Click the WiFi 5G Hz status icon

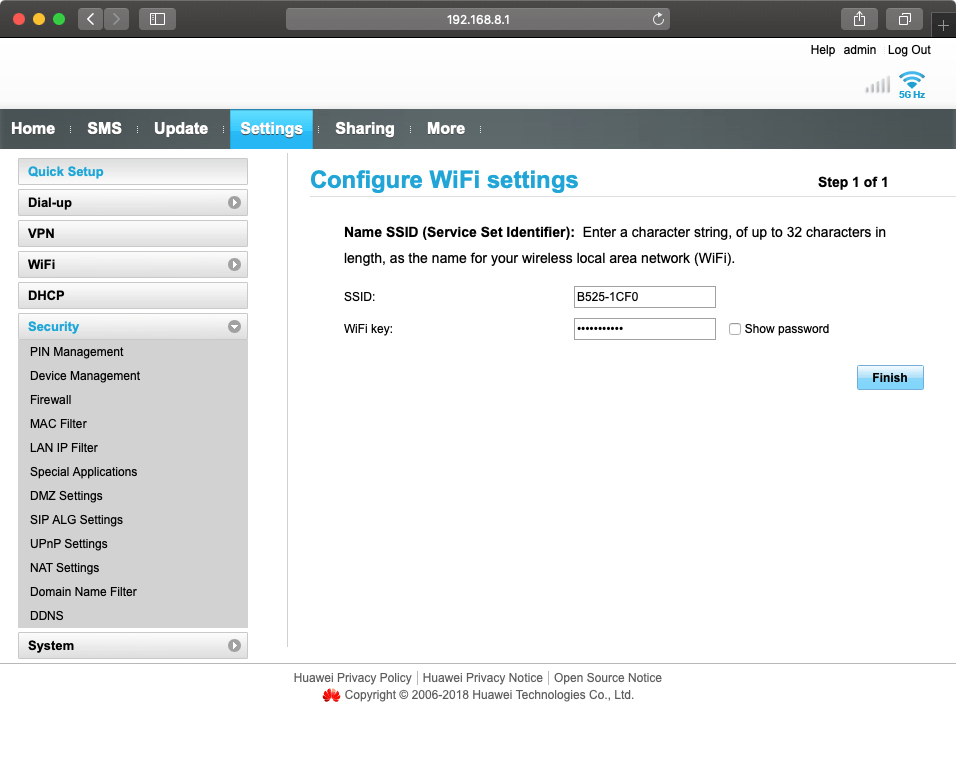point(911,84)
